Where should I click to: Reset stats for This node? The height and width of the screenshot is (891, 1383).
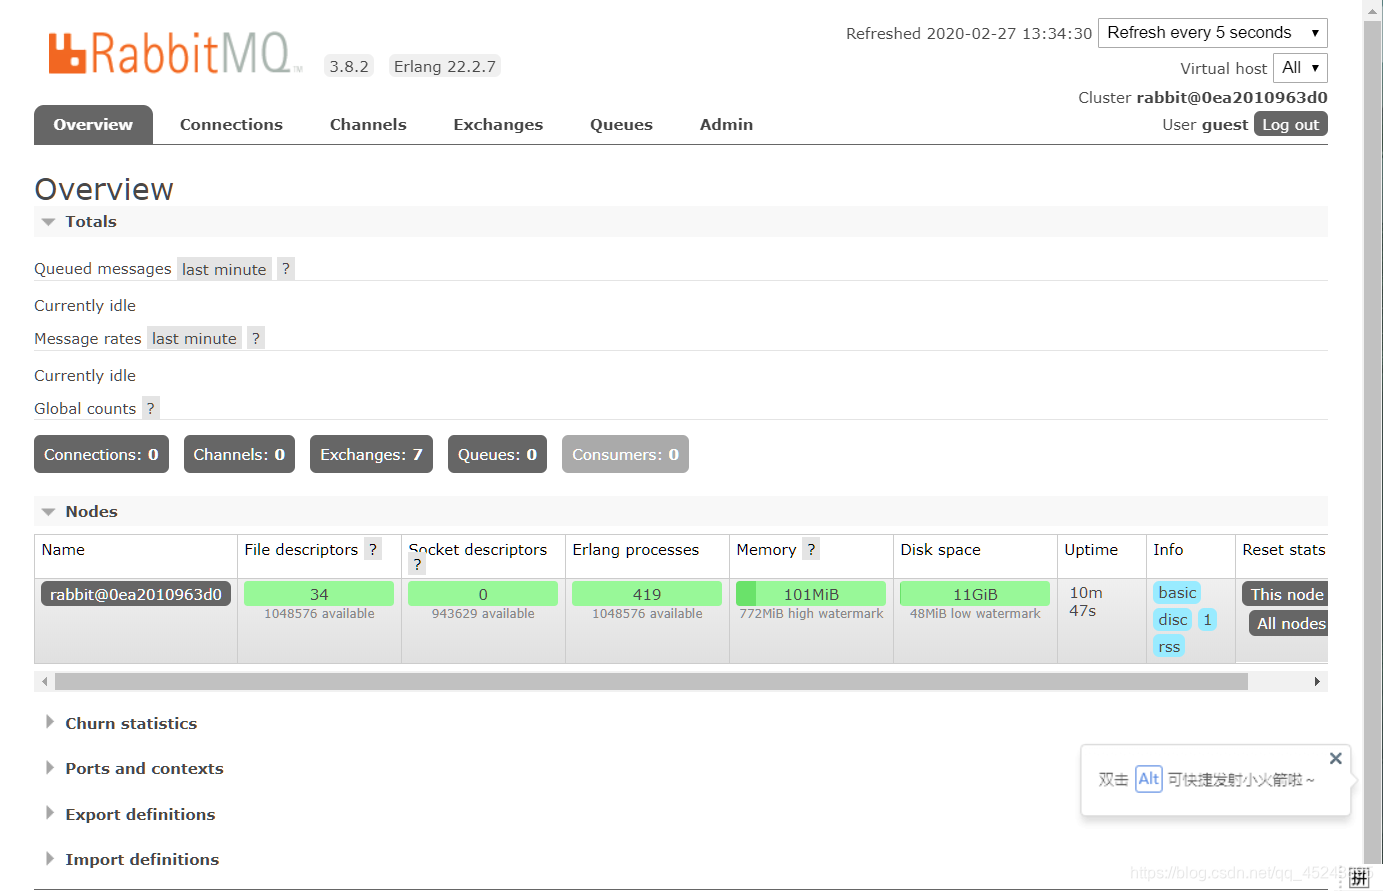(x=1286, y=594)
